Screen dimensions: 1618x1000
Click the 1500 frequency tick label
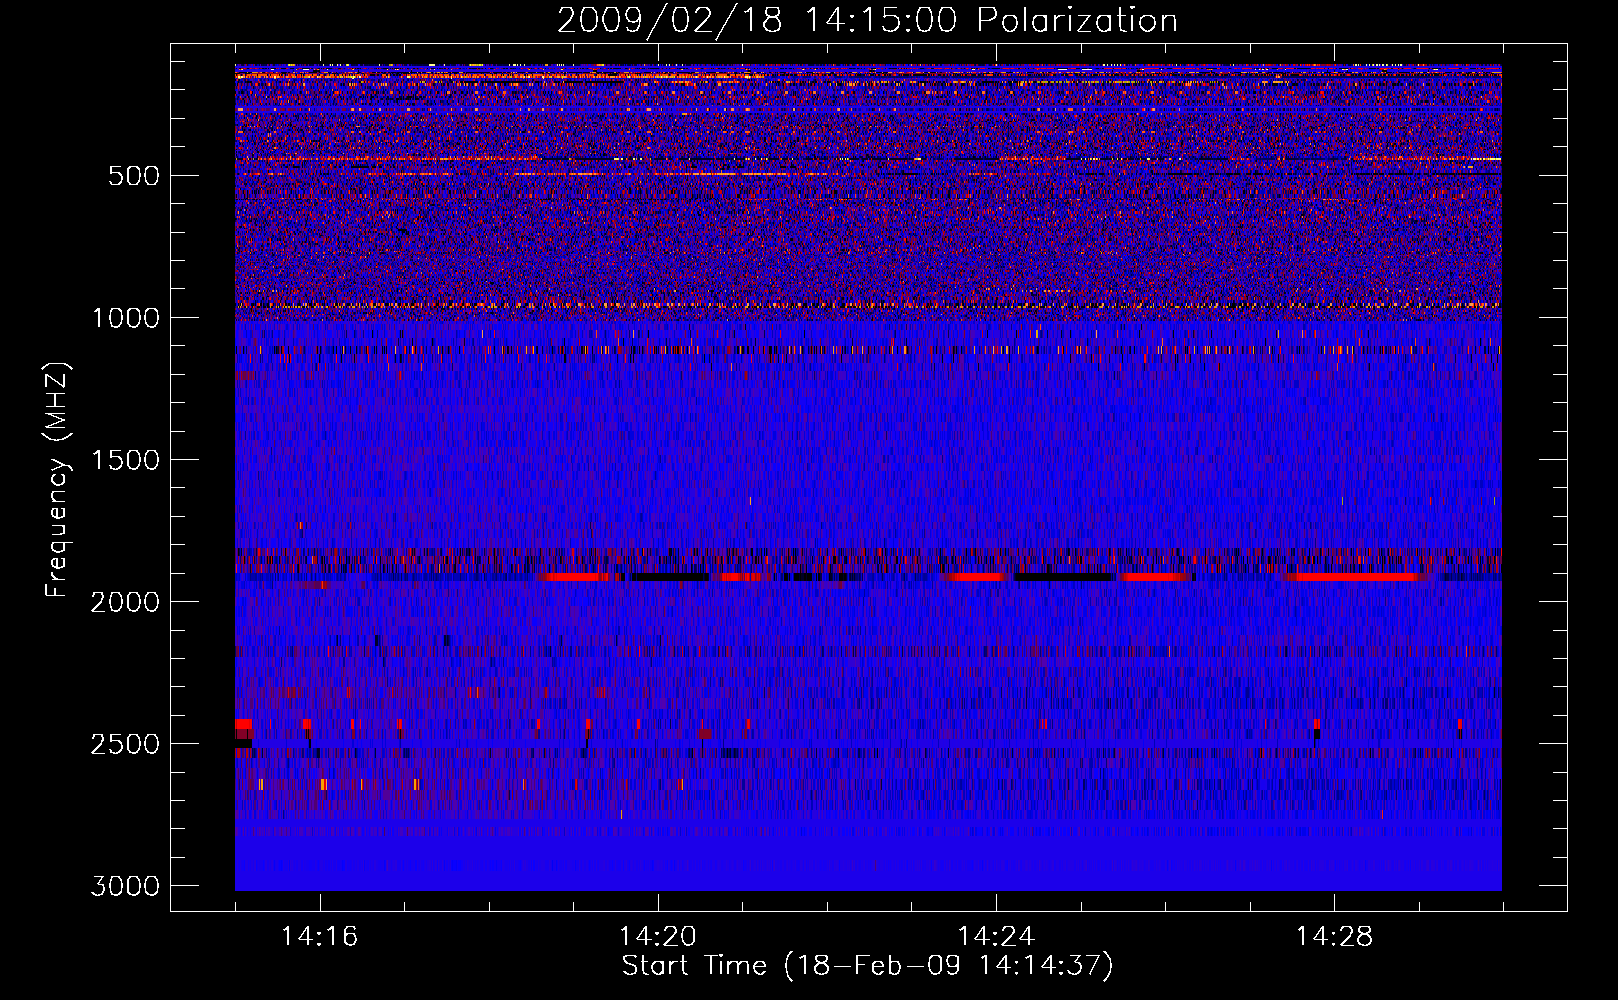pos(126,460)
